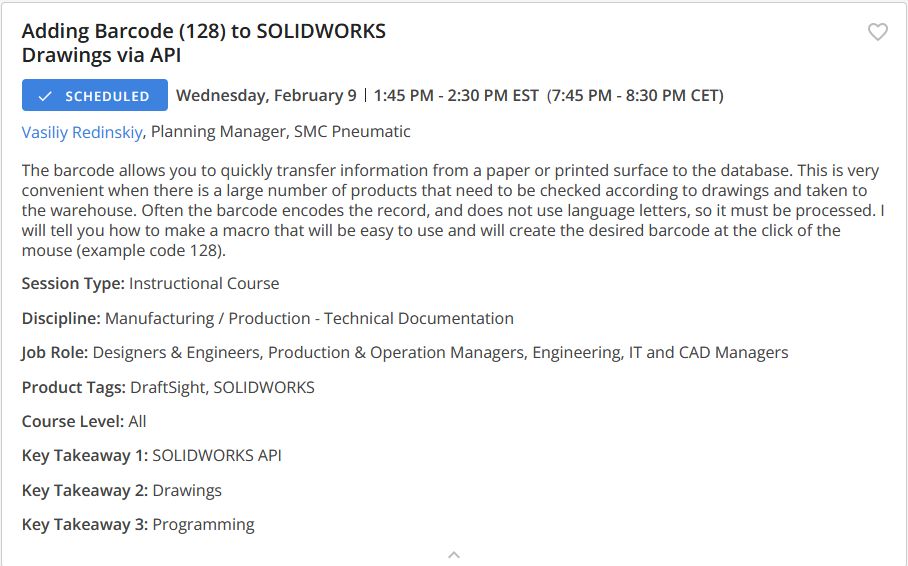Open Vasiliy Redinskiy's speaker profile link
Screen dimensions: 908x566
(82, 132)
